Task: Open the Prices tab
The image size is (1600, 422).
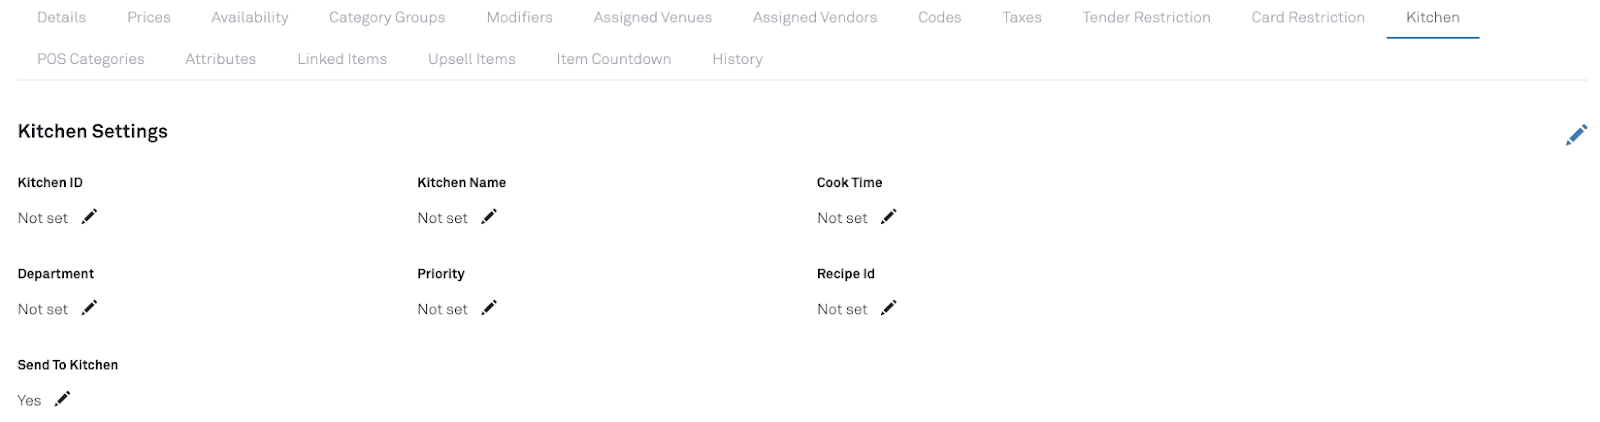Action: [x=149, y=17]
